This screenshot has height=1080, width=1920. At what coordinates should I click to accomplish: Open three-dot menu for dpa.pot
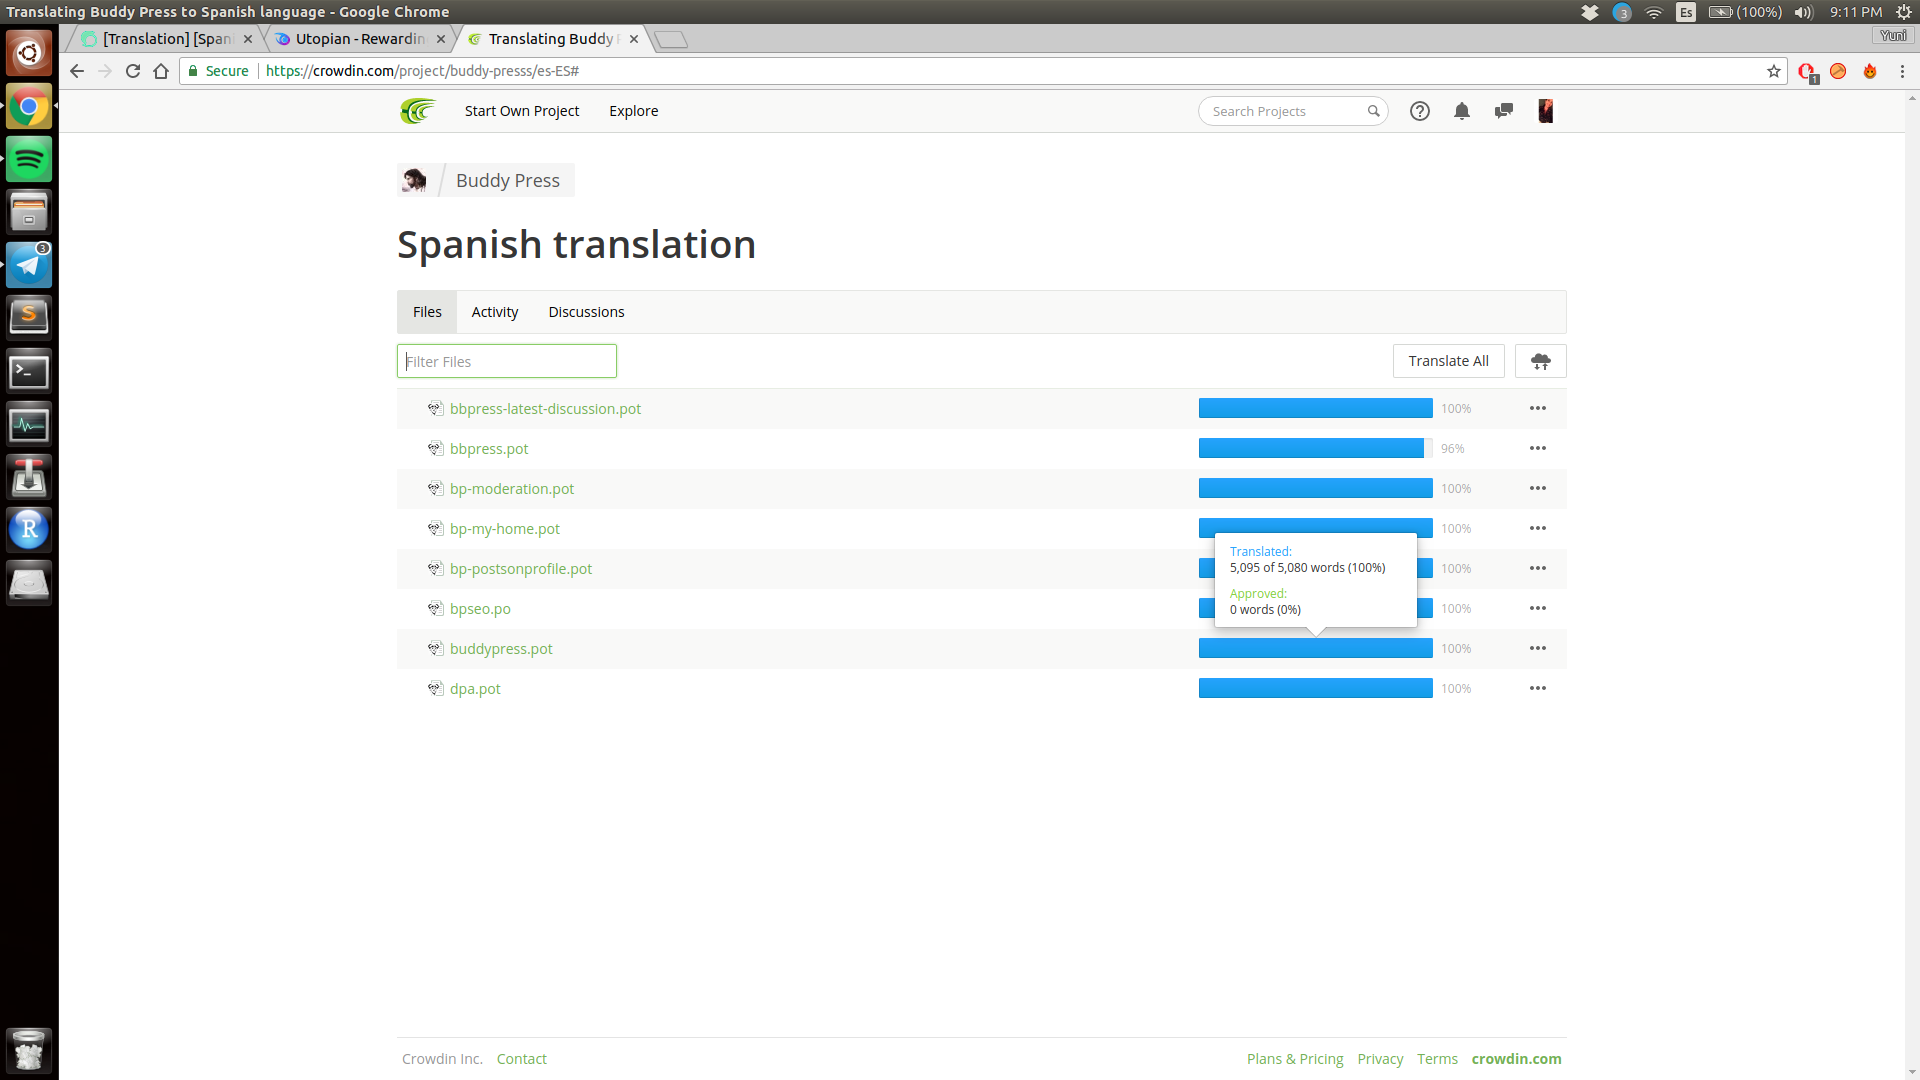(1538, 688)
